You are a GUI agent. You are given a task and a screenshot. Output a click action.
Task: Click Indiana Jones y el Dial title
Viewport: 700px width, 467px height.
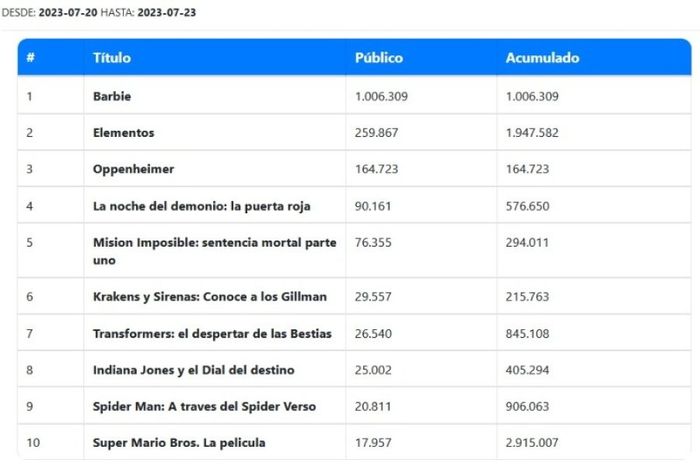193,370
